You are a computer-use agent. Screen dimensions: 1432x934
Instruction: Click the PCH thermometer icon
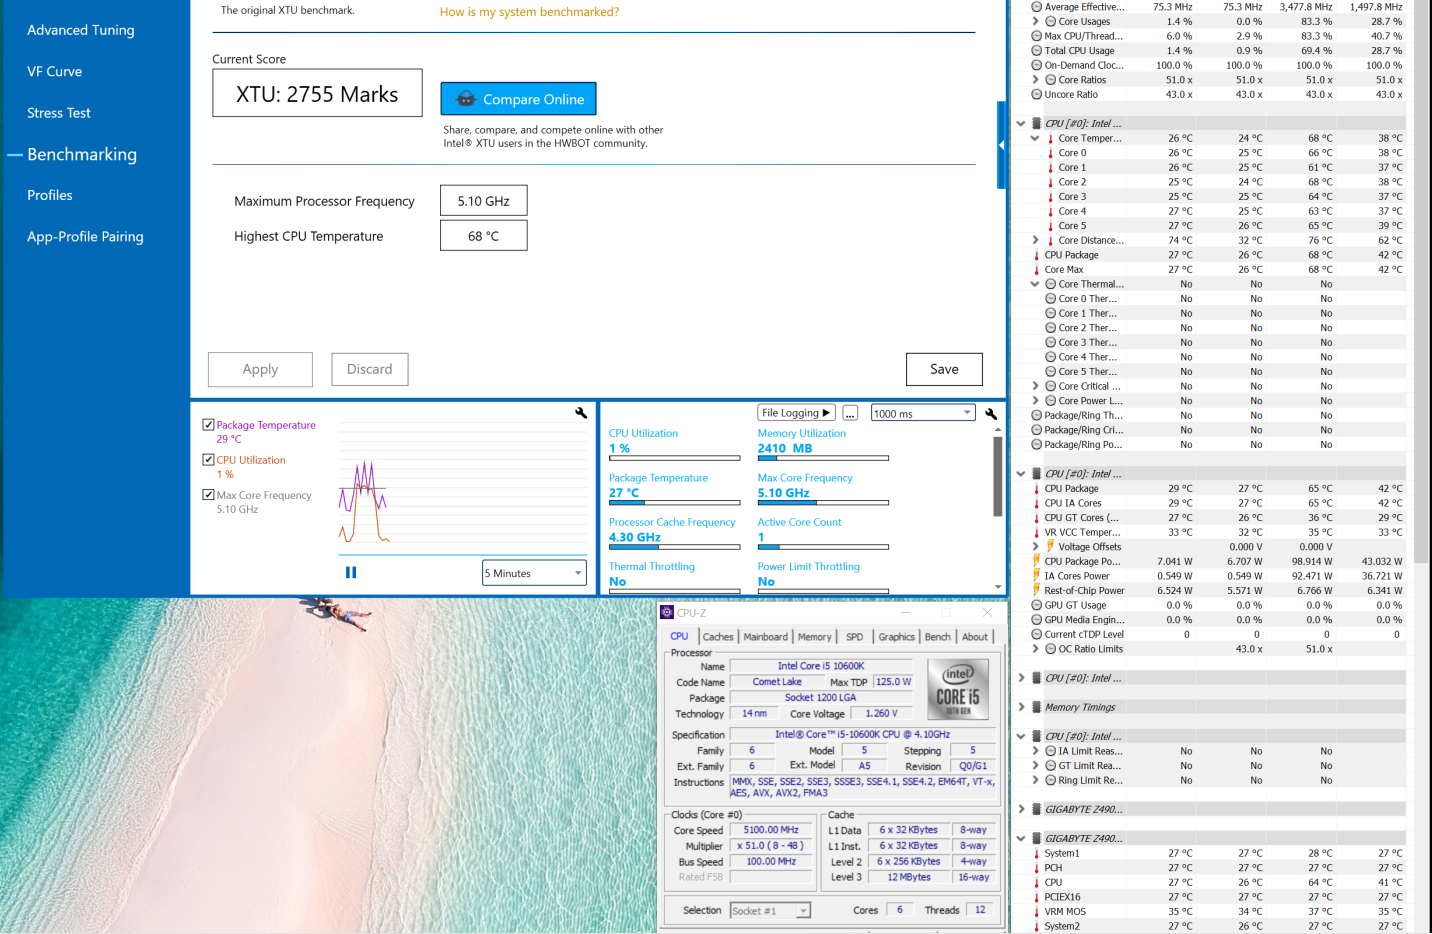[x=1037, y=868]
